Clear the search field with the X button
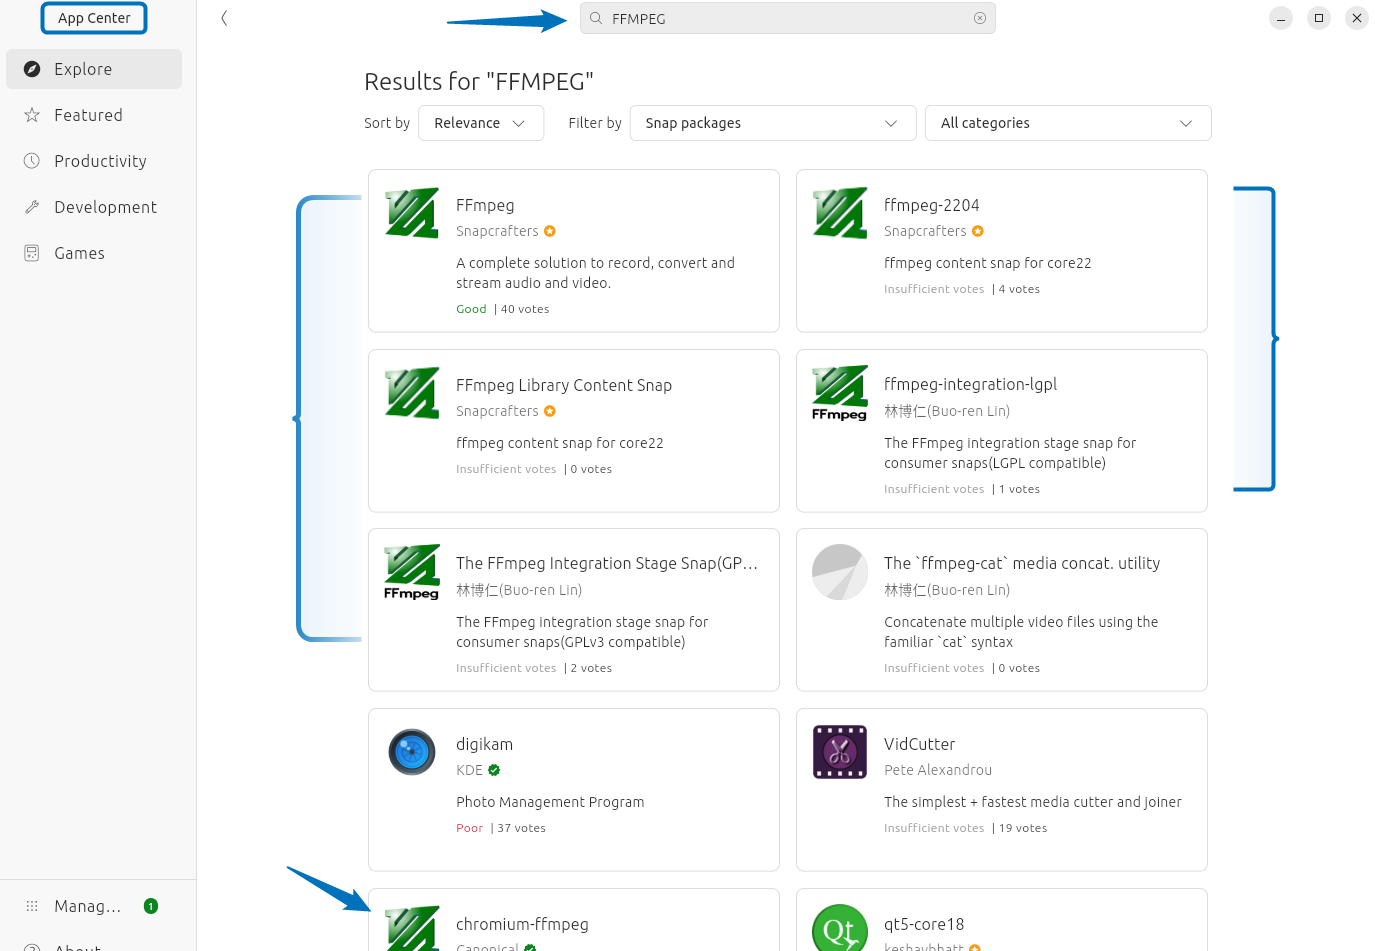This screenshot has height=951, width=1375. (x=980, y=18)
